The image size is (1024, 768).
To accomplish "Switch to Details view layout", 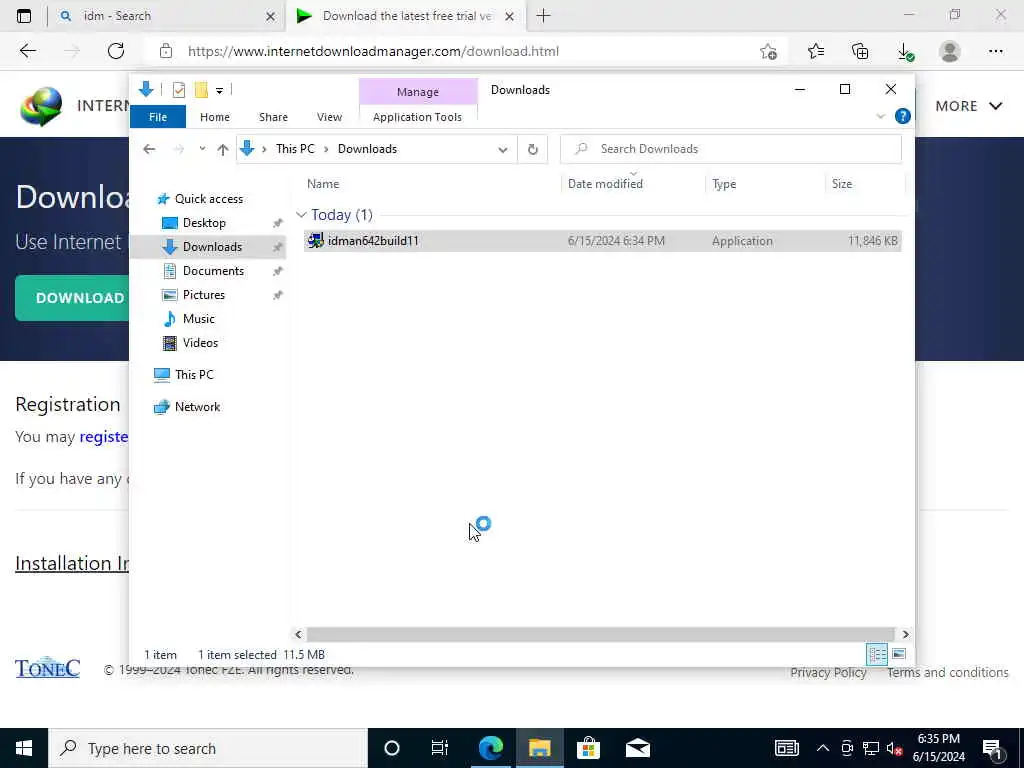I will 877,654.
